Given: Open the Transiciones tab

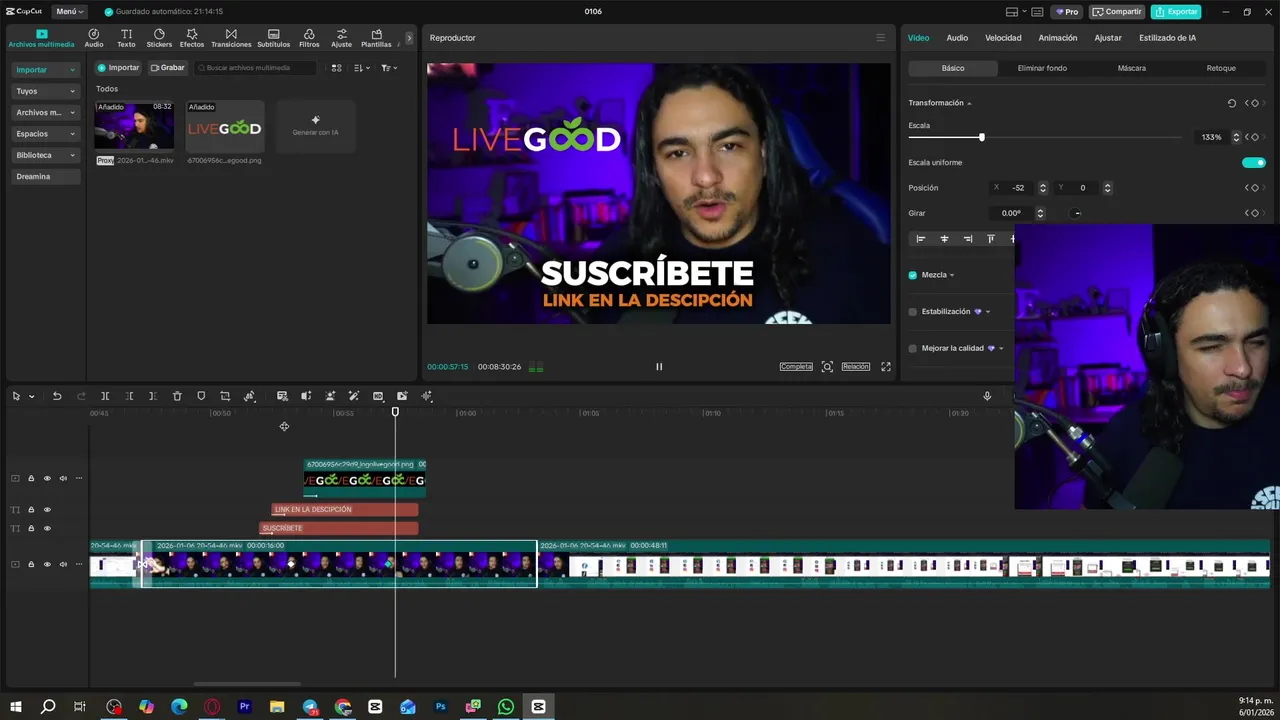Looking at the screenshot, I should pos(231,38).
